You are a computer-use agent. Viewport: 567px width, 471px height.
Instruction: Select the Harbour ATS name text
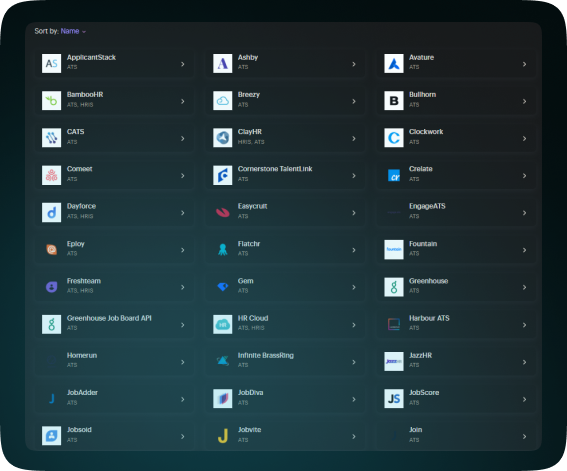(429, 318)
